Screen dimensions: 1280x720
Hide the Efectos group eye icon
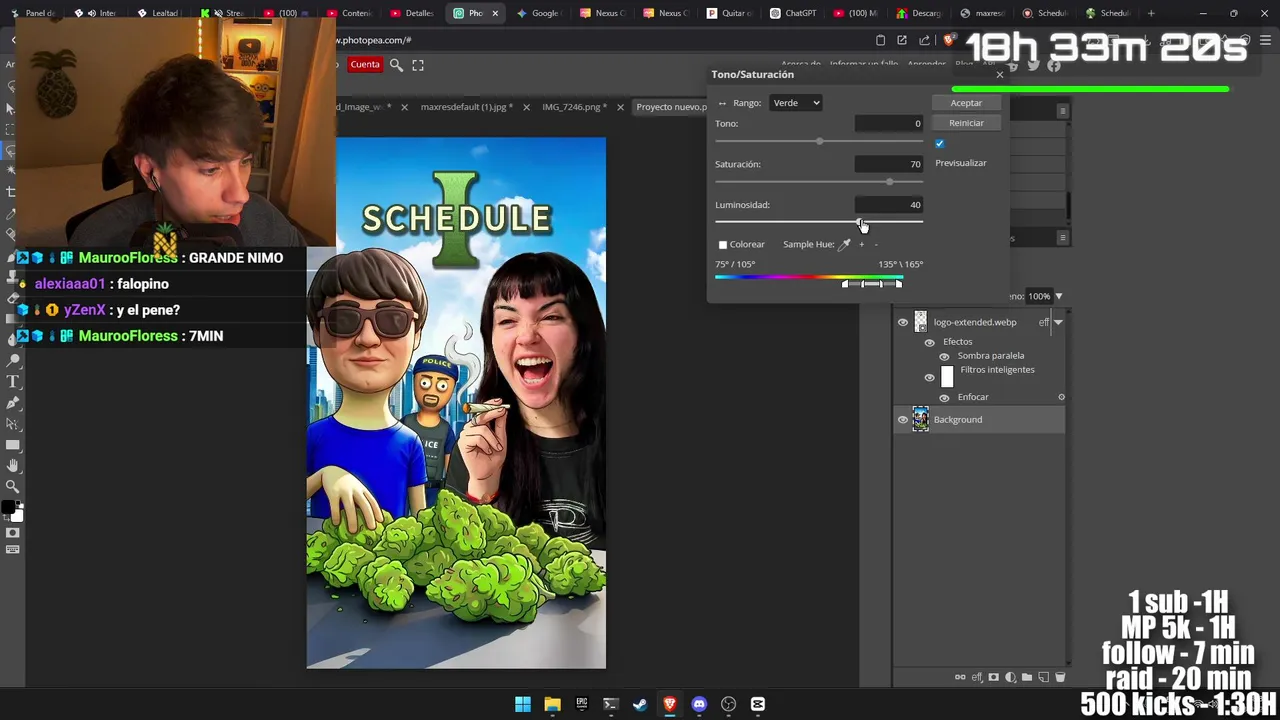929,342
